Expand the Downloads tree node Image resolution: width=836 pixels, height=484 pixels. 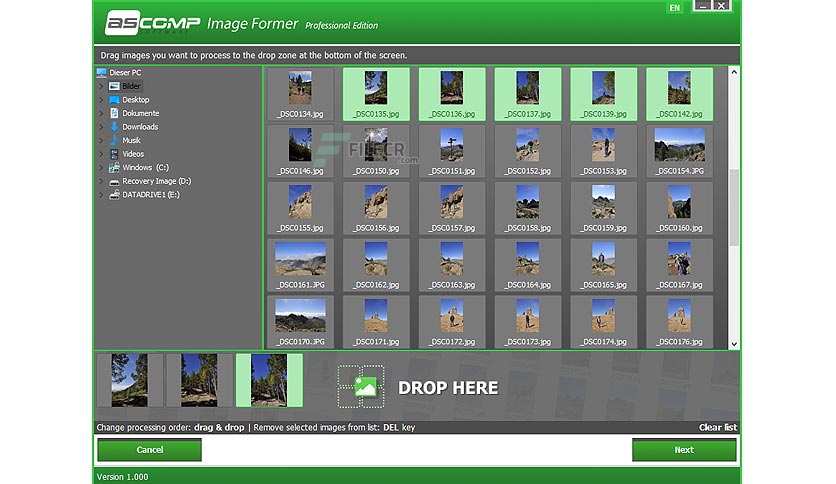pos(101,127)
